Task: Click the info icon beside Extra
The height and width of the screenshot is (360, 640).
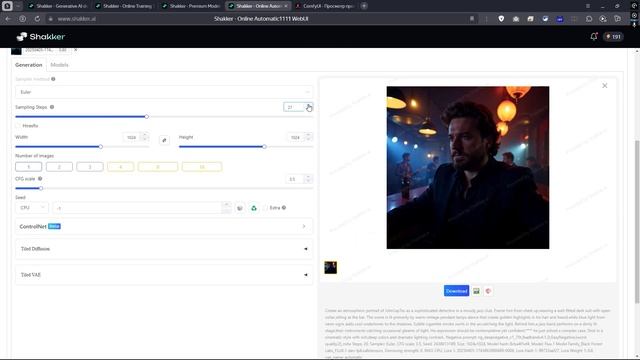Action: click(284, 208)
